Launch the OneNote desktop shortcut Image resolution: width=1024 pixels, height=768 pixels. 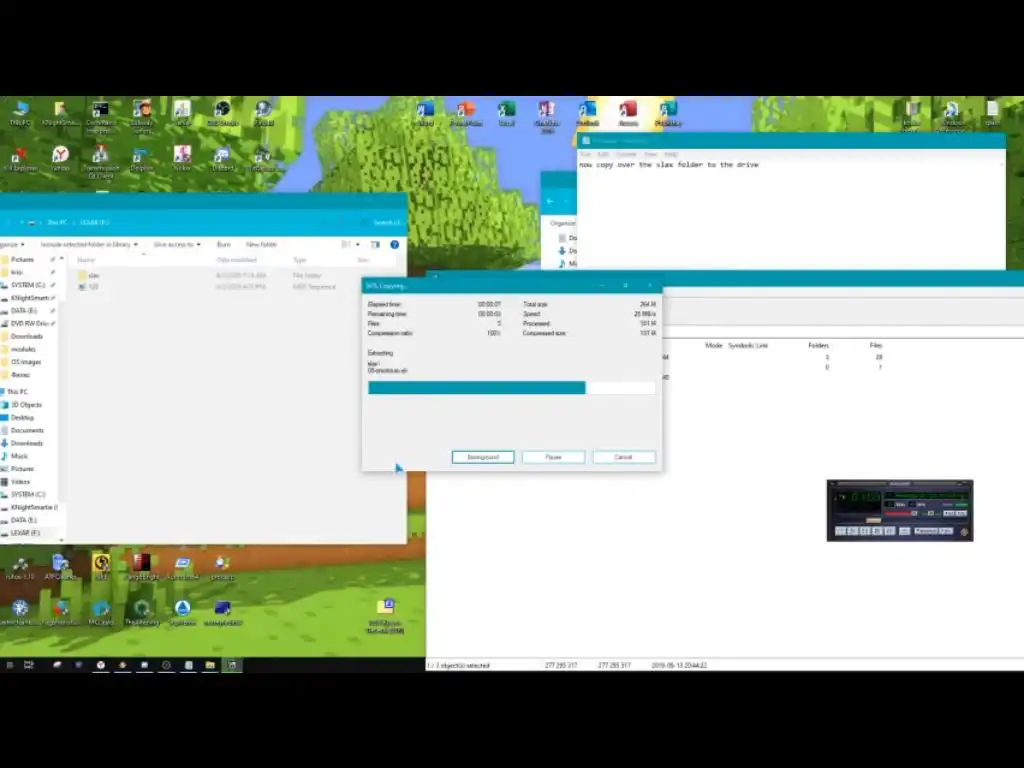coord(547,116)
